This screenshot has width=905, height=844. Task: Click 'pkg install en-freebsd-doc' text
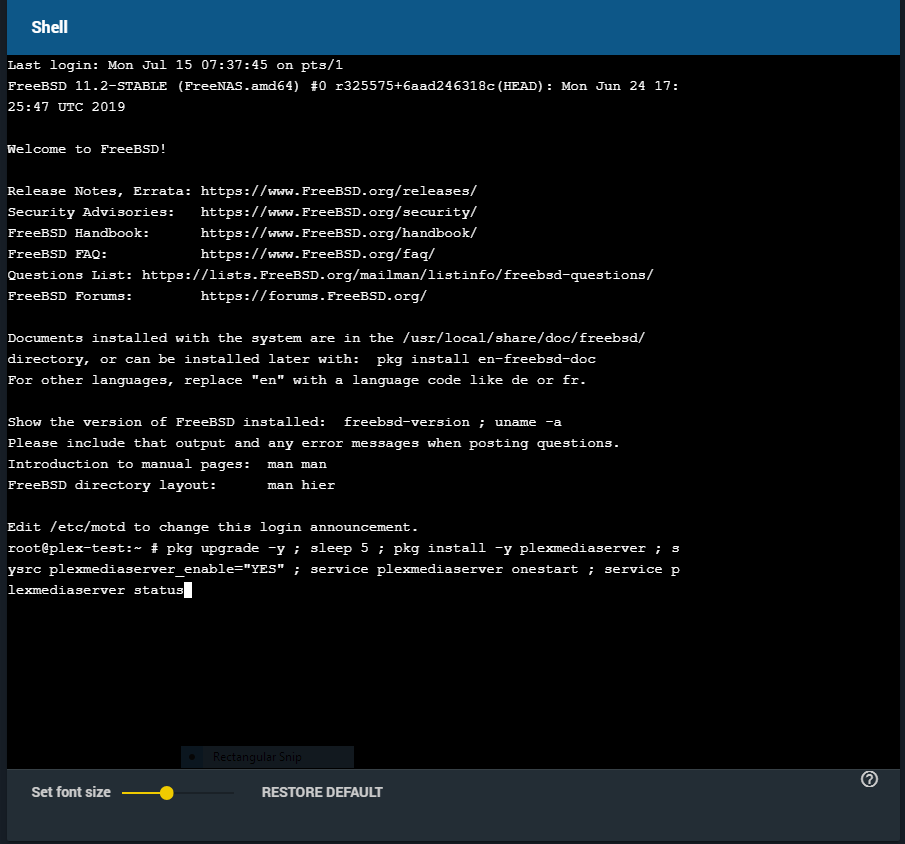point(486,359)
